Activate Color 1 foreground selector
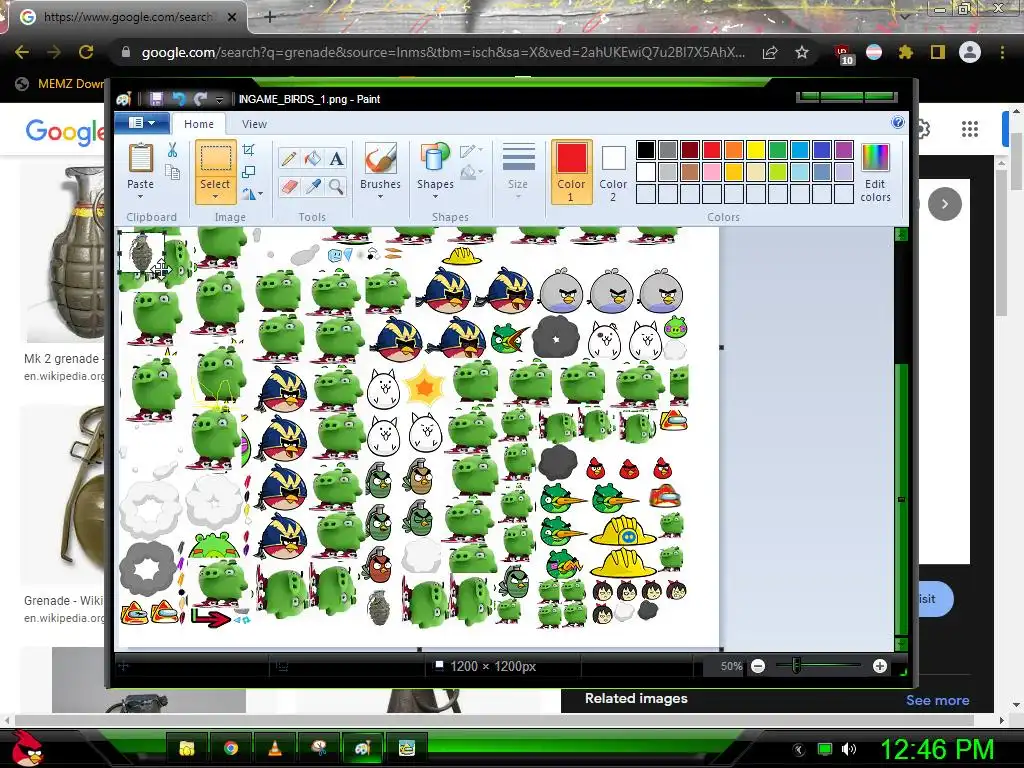Viewport: 1024px width, 768px height. (x=571, y=171)
